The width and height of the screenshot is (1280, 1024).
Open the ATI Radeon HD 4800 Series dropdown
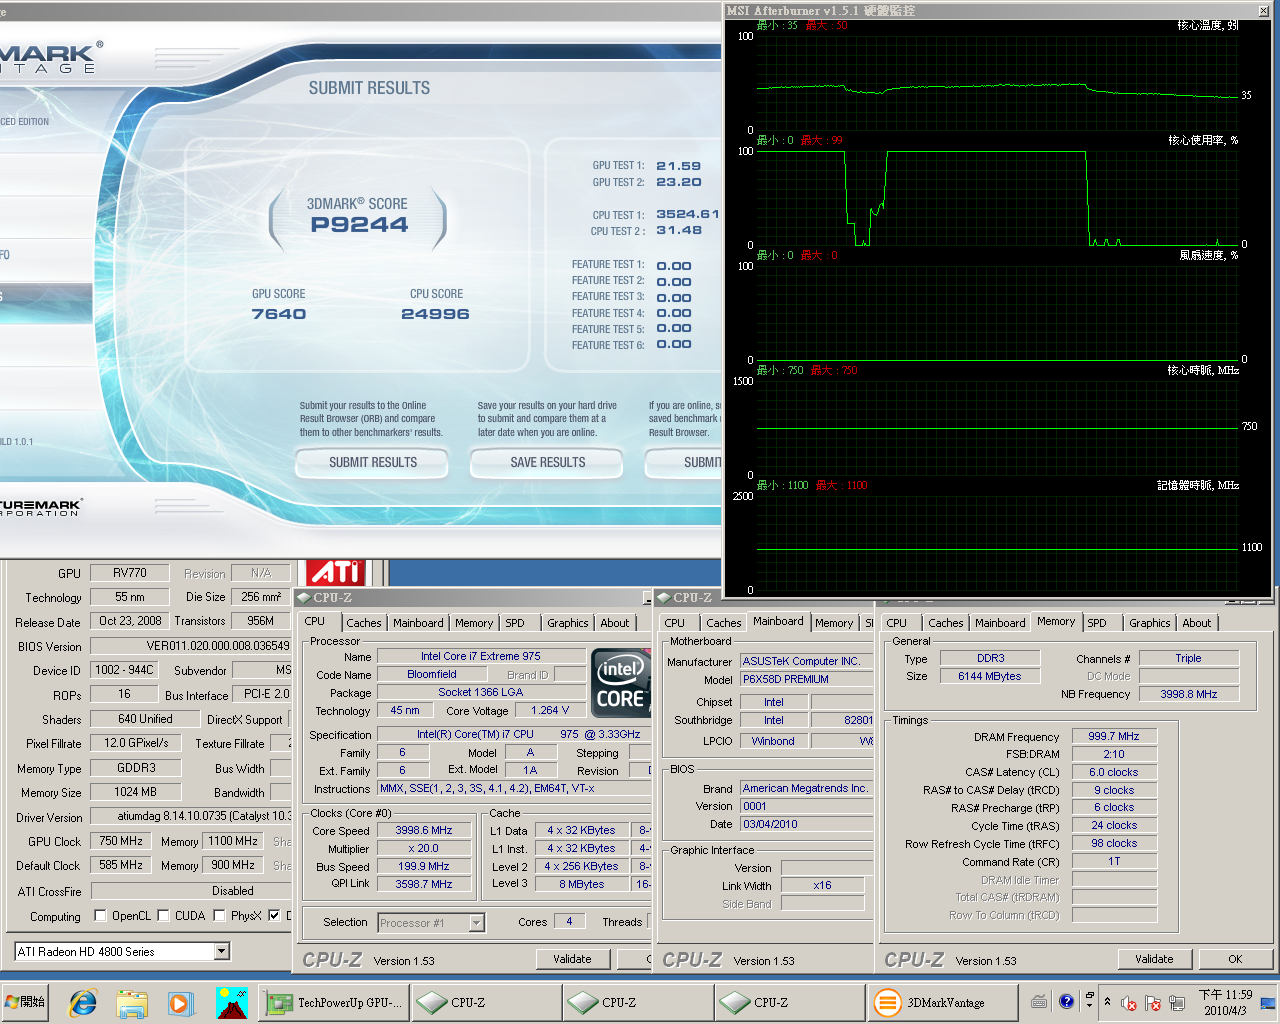[x=222, y=952]
